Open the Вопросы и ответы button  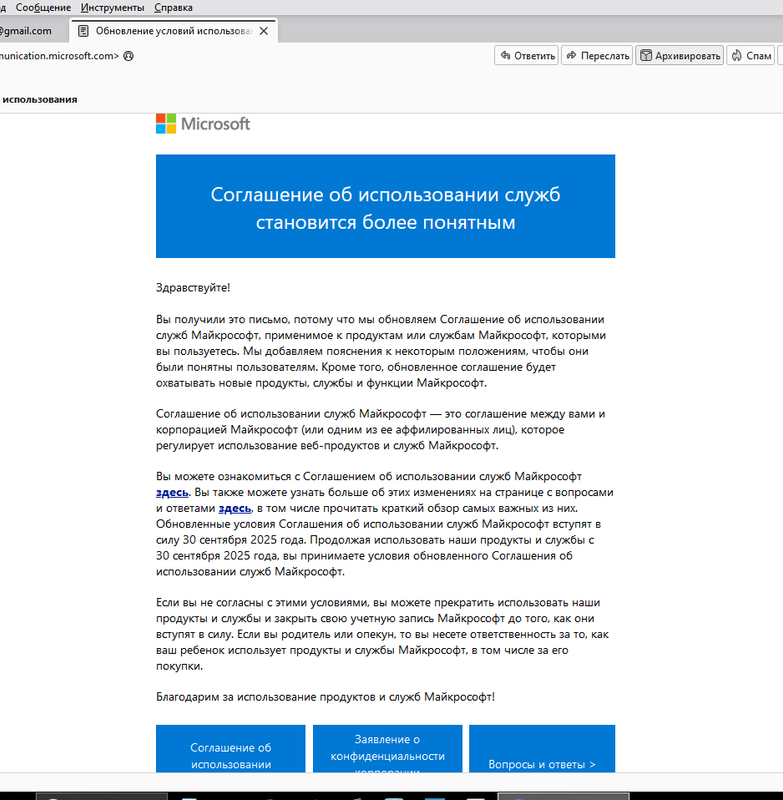(x=542, y=748)
